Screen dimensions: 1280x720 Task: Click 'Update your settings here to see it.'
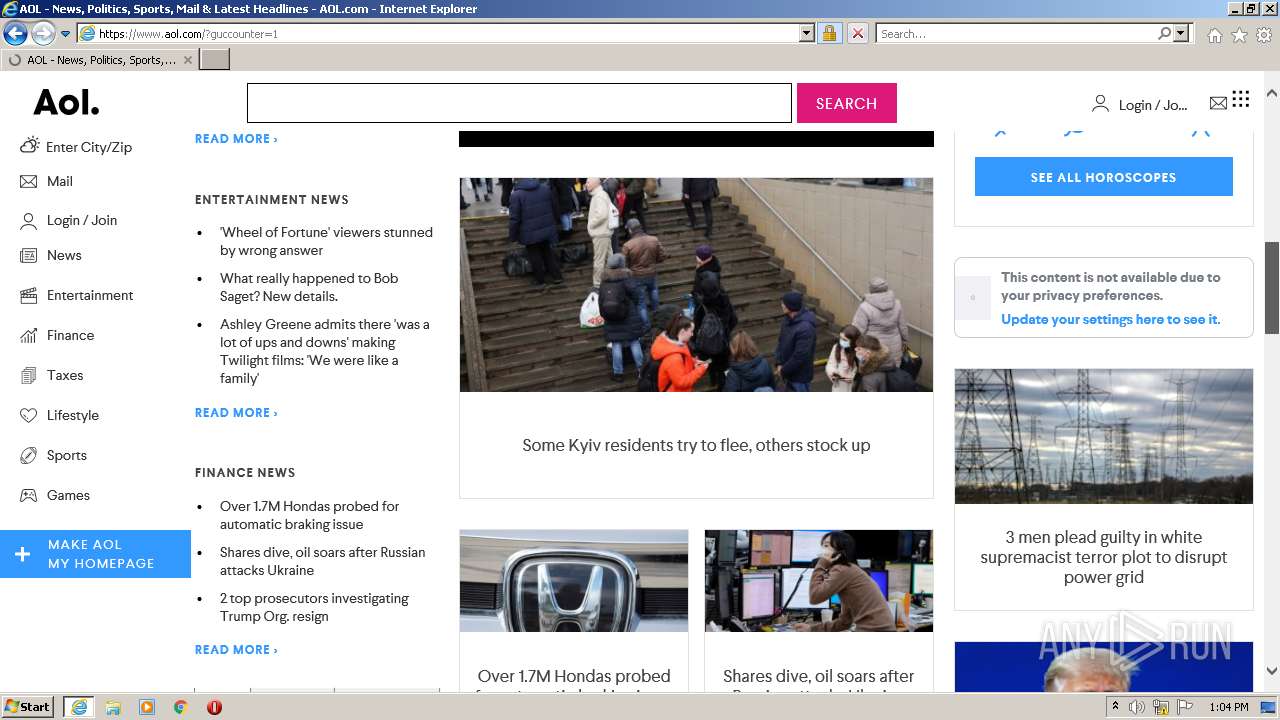pos(1110,319)
